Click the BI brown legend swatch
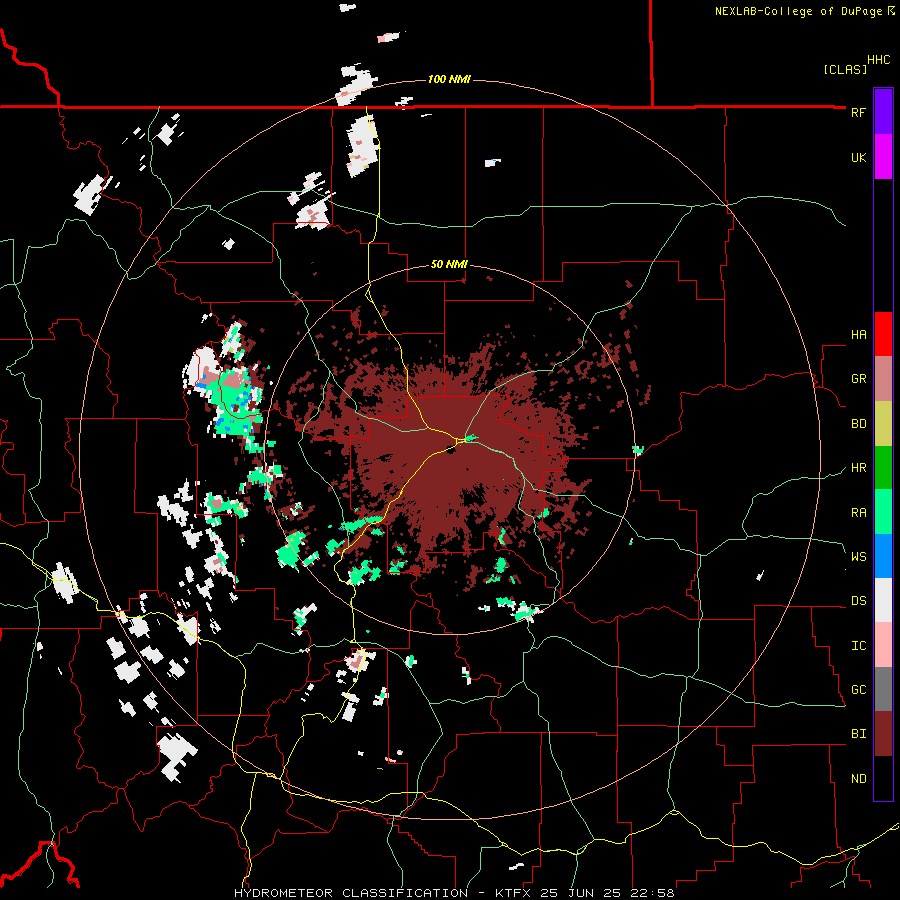Image resolution: width=900 pixels, height=900 pixels. [x=883, y=734]
